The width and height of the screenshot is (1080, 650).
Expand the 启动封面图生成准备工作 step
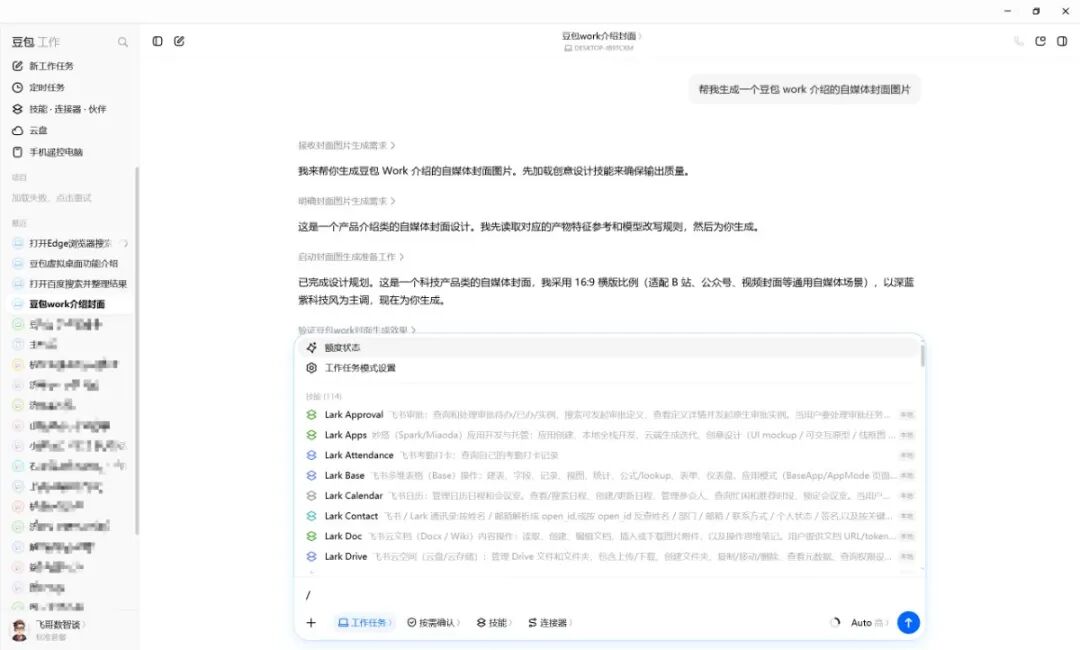coord(351,257)
